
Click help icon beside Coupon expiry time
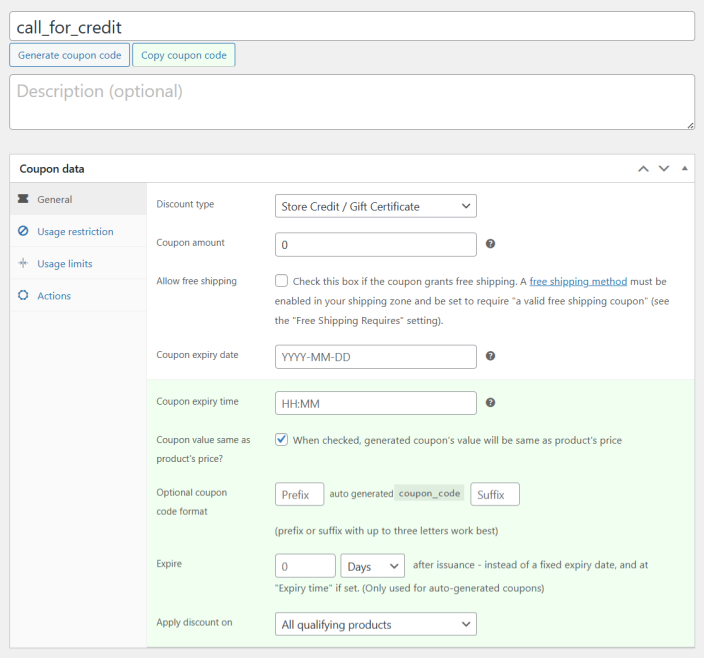tap(490, 403)
